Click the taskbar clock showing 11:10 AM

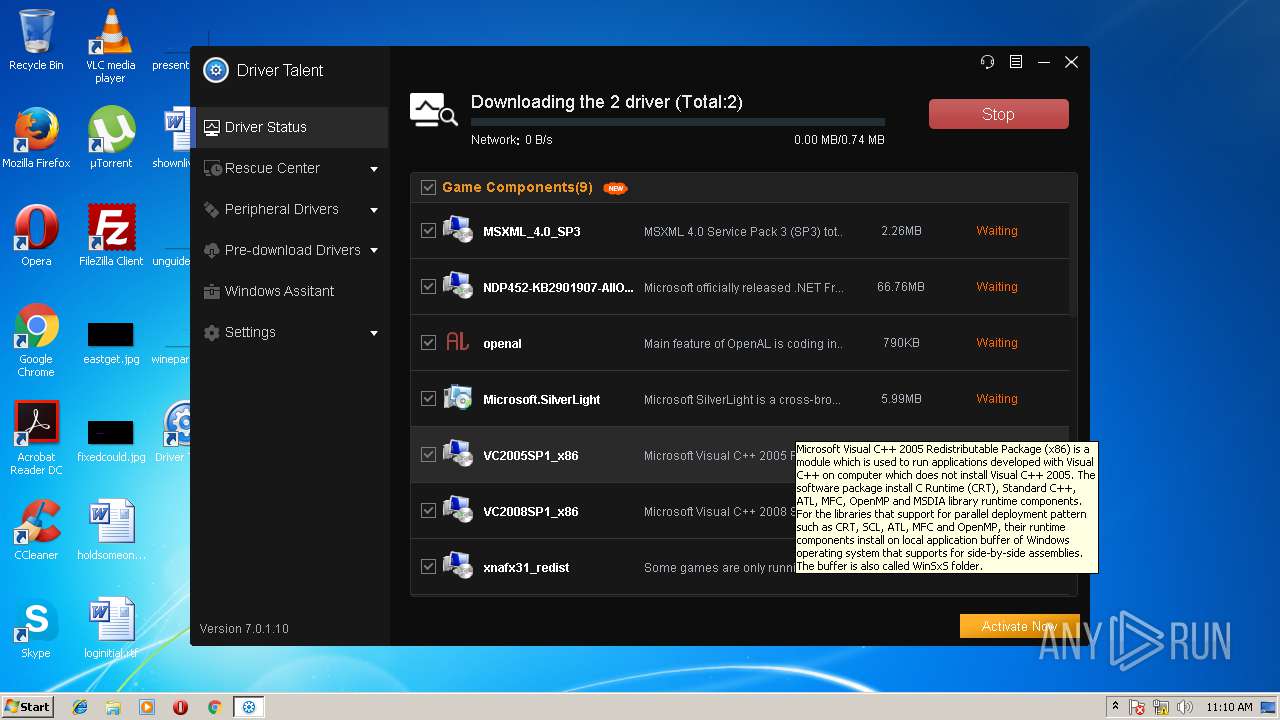pos(1229,707)
